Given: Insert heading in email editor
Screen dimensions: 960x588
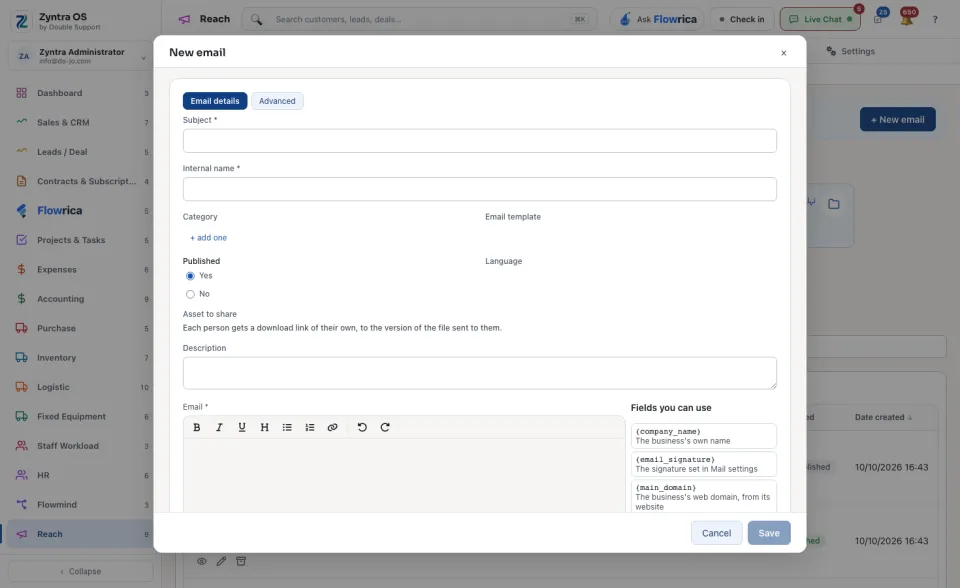Looking at the screenshot, I should click(x=264, y=428).
